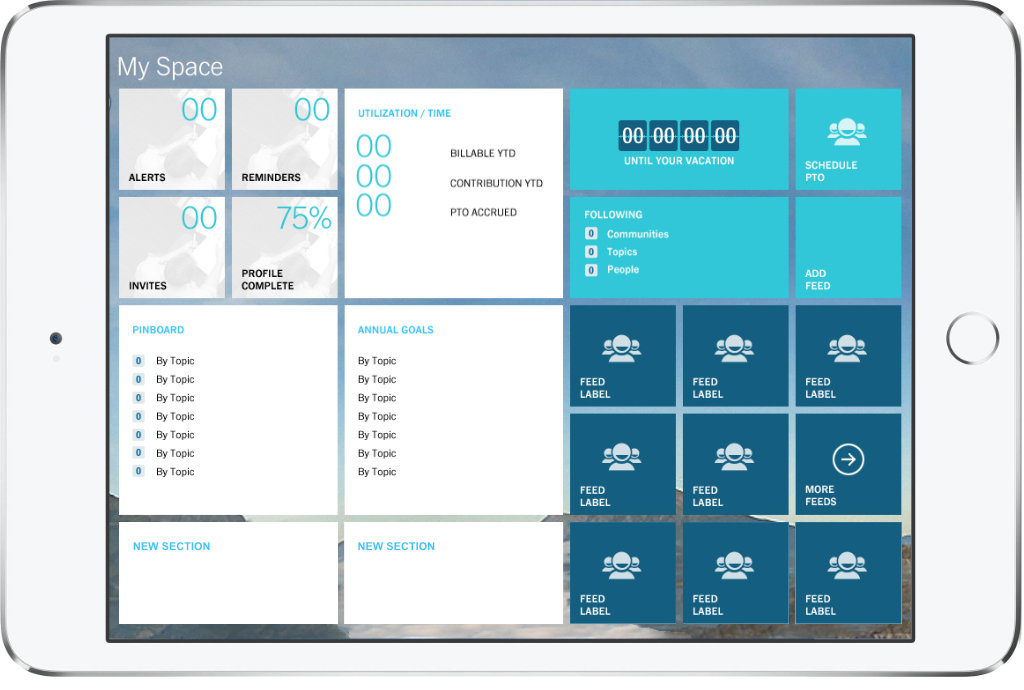Click the People count badge under Following
Screen dimensions: 1024x690
(x=591, y=270)
